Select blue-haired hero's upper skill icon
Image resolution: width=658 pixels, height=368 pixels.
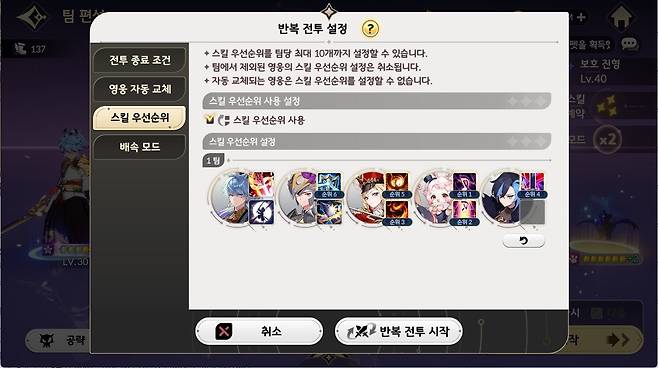(261, 184)
